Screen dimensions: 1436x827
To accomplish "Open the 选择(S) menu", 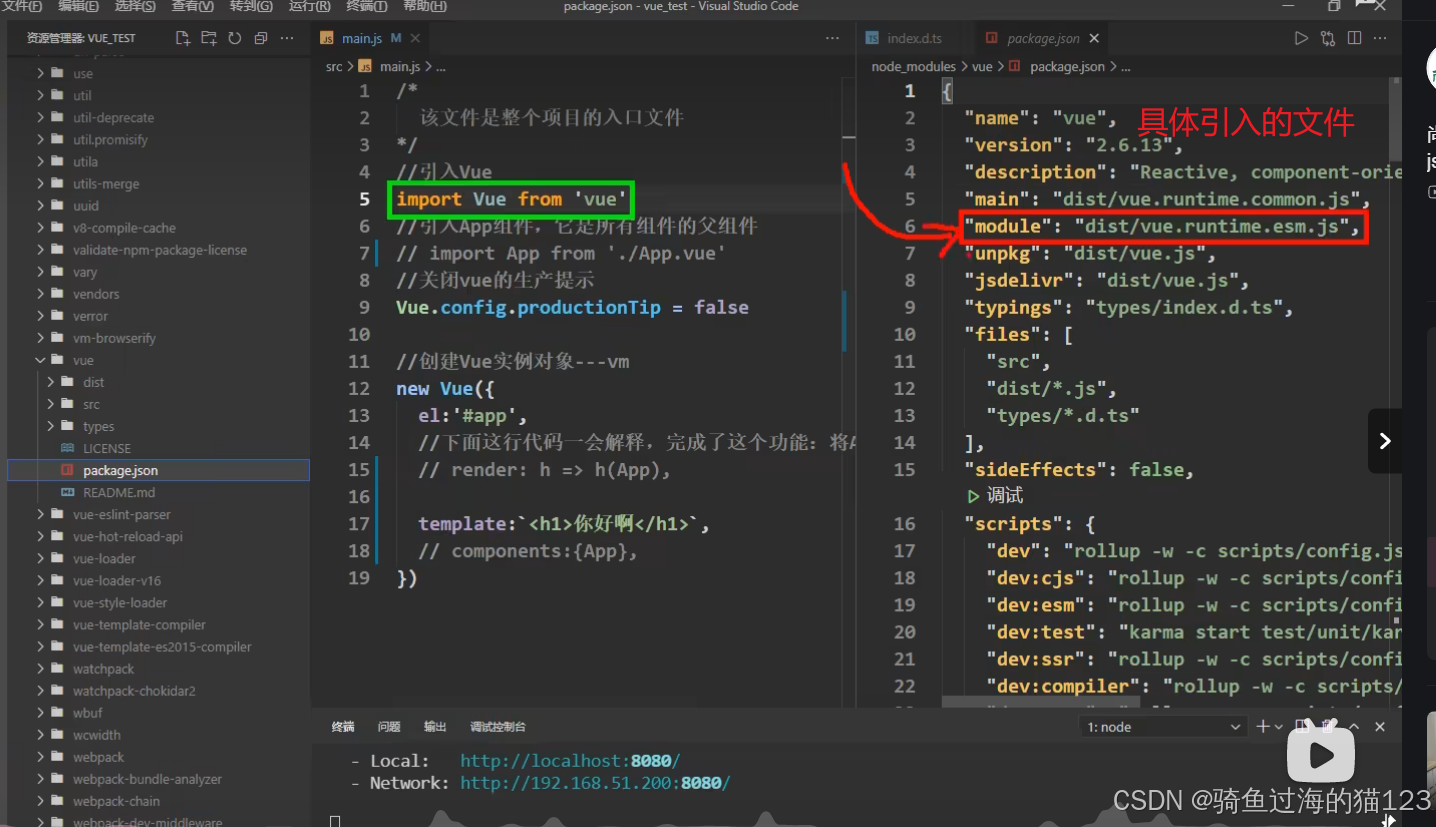I will (x=135, y=6).
